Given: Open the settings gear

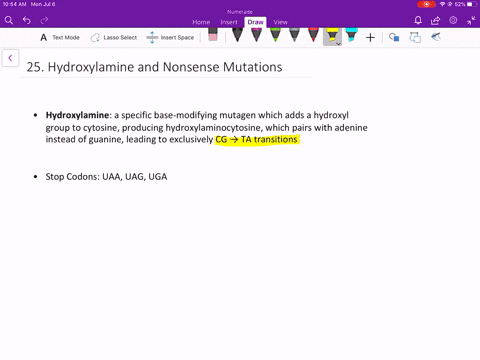Looking at the screenshot, I should pos(453,20).
